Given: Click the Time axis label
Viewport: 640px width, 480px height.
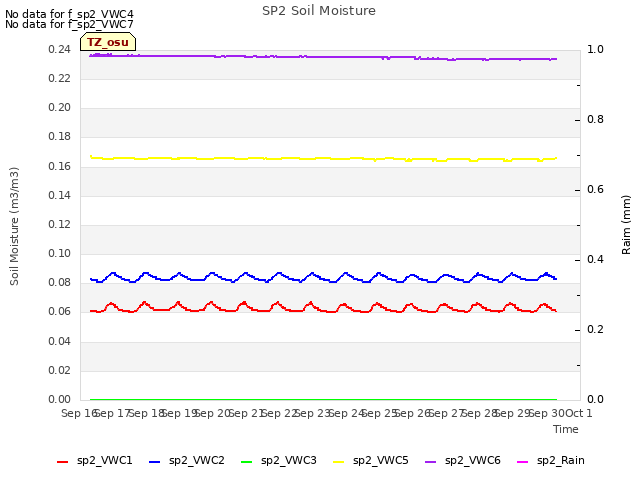Looking at the screenshot, I should coord(566,429).
